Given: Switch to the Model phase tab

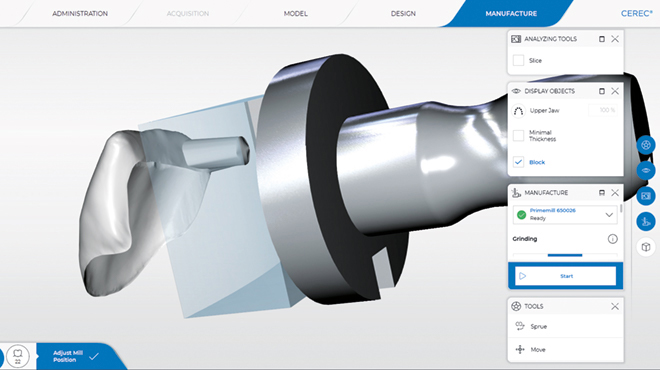Looking at the screenshot, I should [x=295, y=13].
